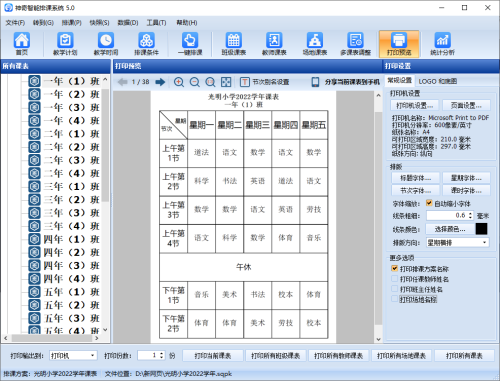Switch to the 常规设置 tab
Image resolution: width=500 pixels, height=381 pixels.
point(399,81)
